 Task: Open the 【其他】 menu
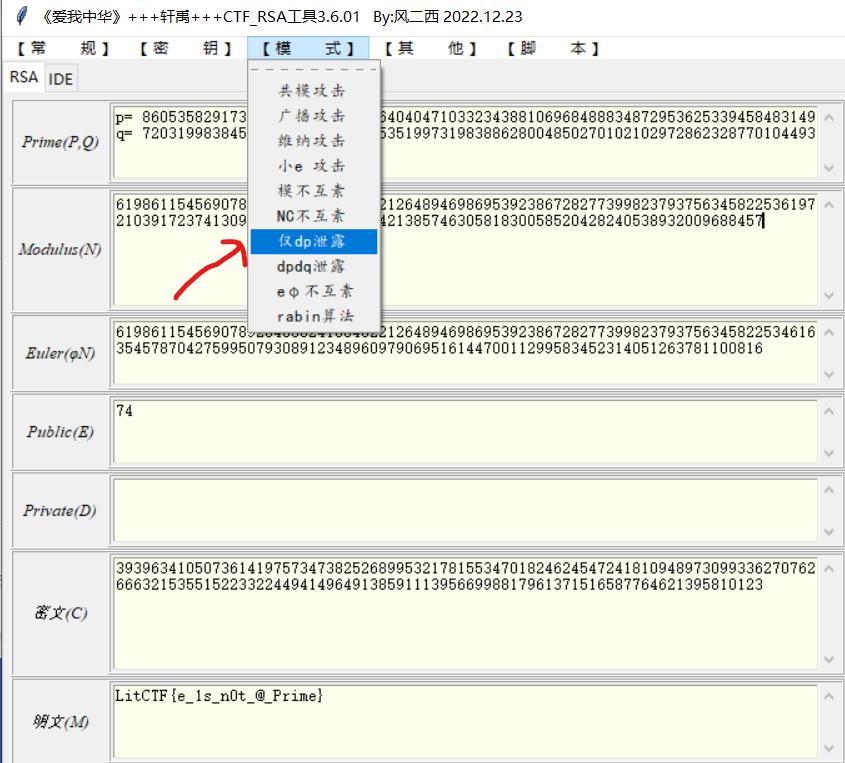tap(431, 48)
